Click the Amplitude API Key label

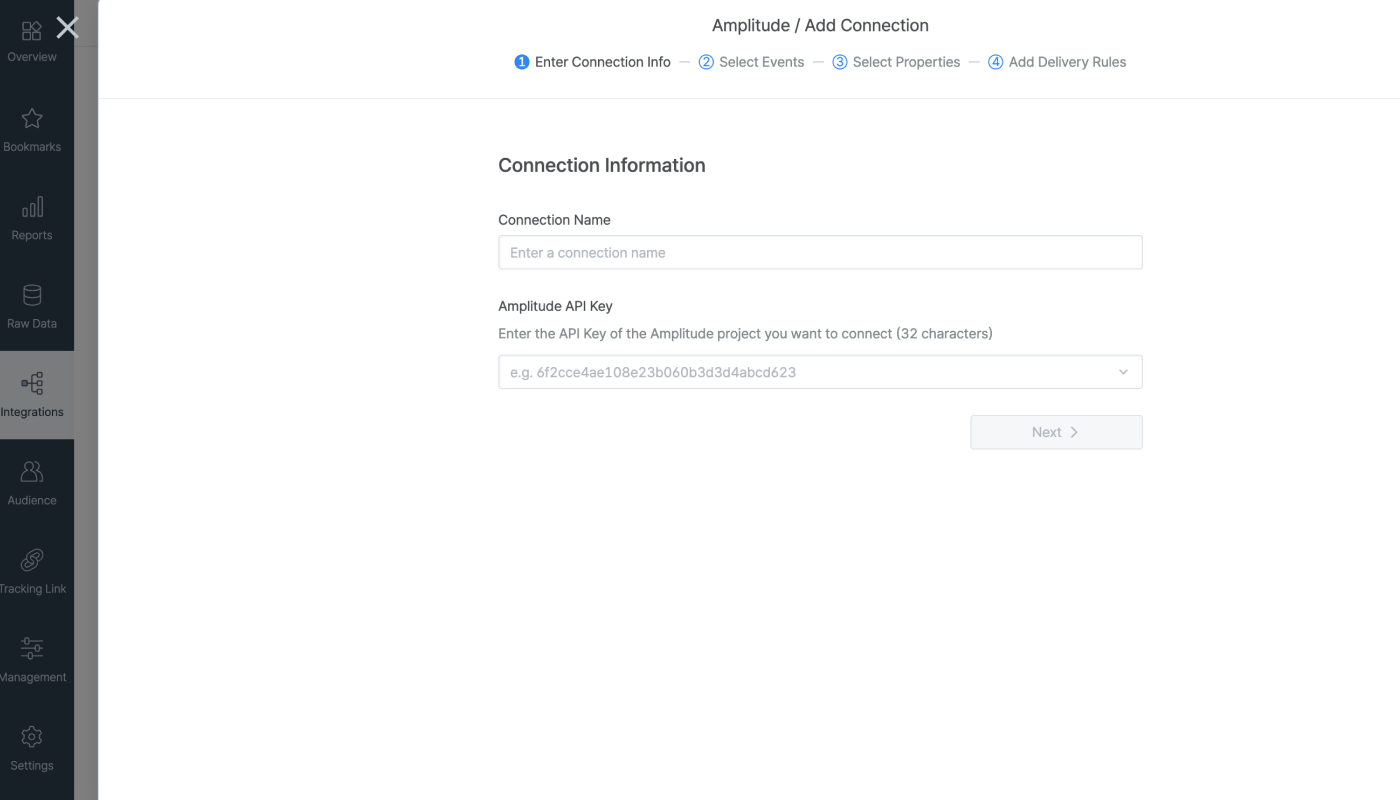[555, 306]
